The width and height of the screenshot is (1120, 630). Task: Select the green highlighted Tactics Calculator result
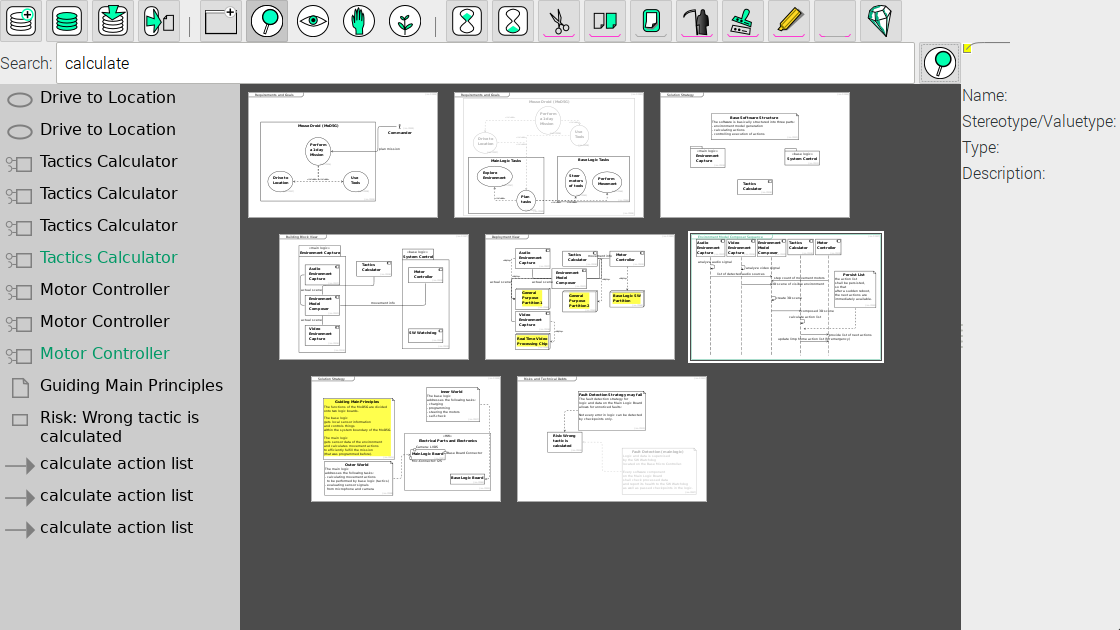(108, 257)
